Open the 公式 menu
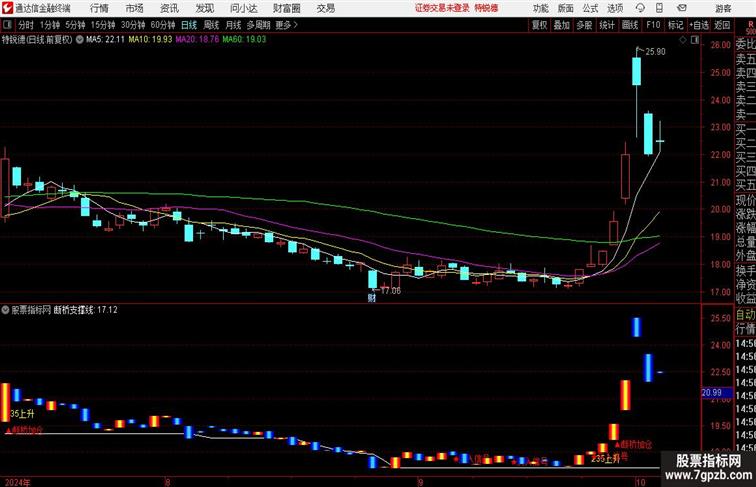The image size is (756, 487). 591,8
